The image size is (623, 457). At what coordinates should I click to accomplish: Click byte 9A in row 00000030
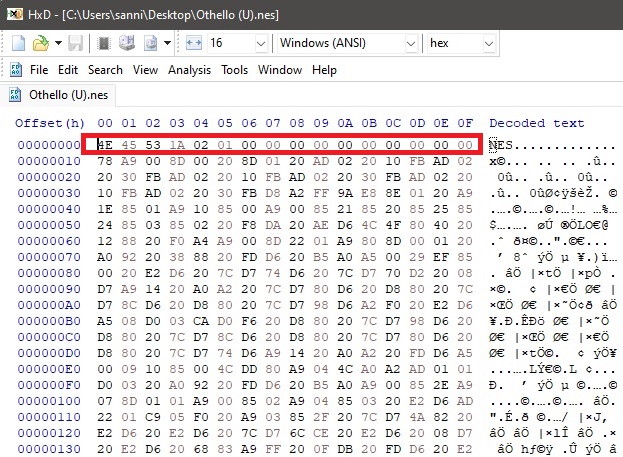[345, 193]
